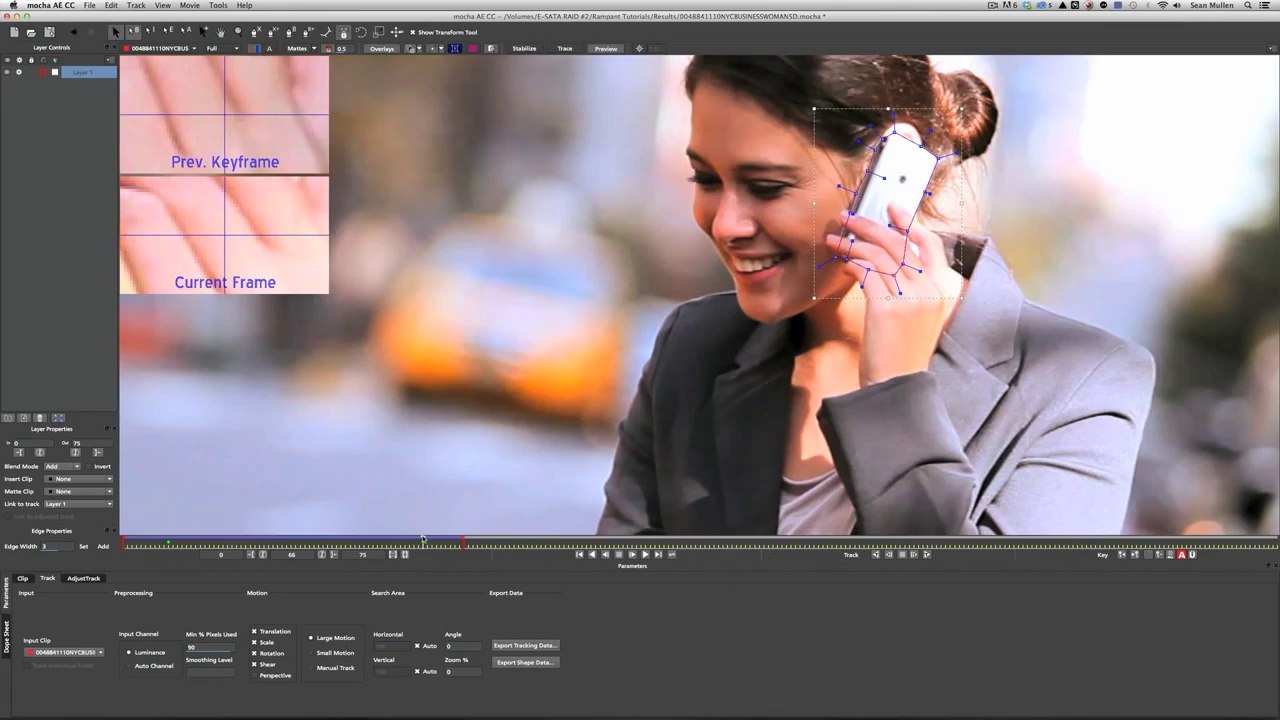1280x720 pixels.
Task: Select the Insert Point arrow-plus tool
Action: (203, 32)
